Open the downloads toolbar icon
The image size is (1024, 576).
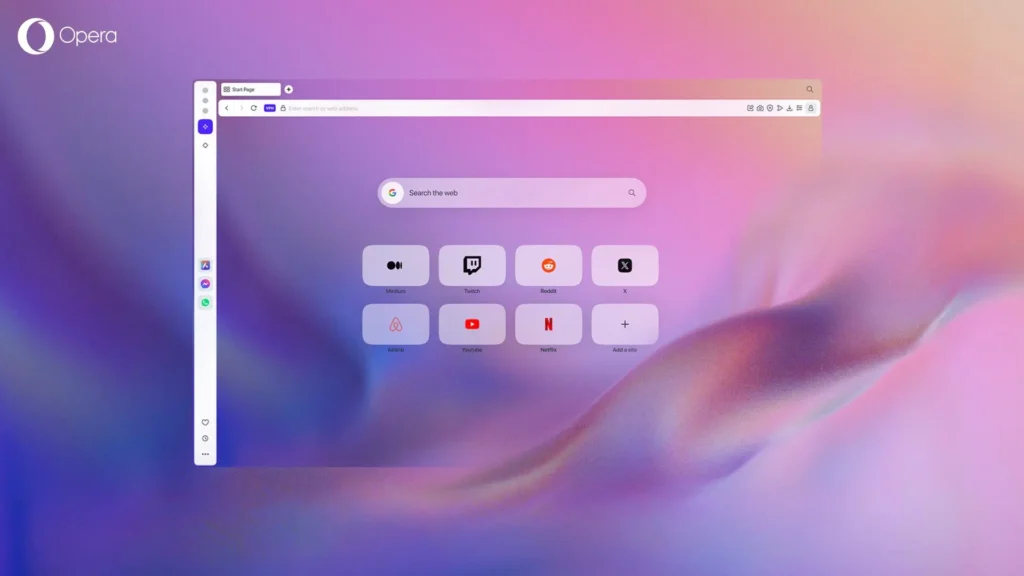(x=790, y=108)
